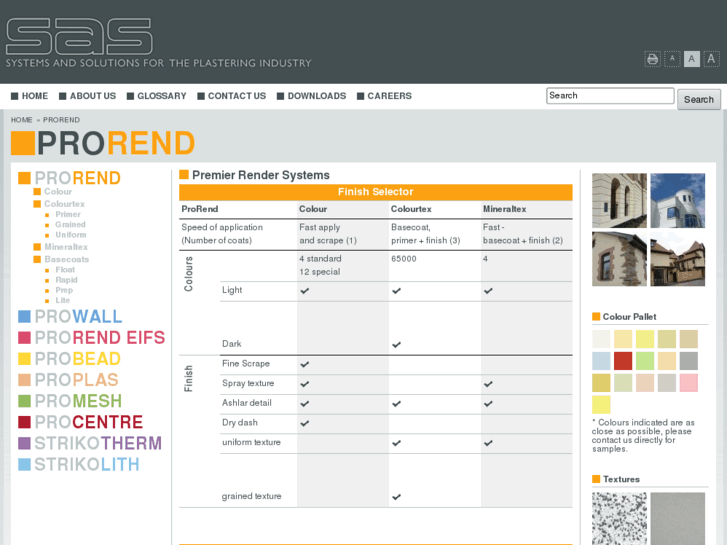Viewport: 727px width, 545px height.
Task: Click the Finish Selector orange banner
Action: [376, 192]
